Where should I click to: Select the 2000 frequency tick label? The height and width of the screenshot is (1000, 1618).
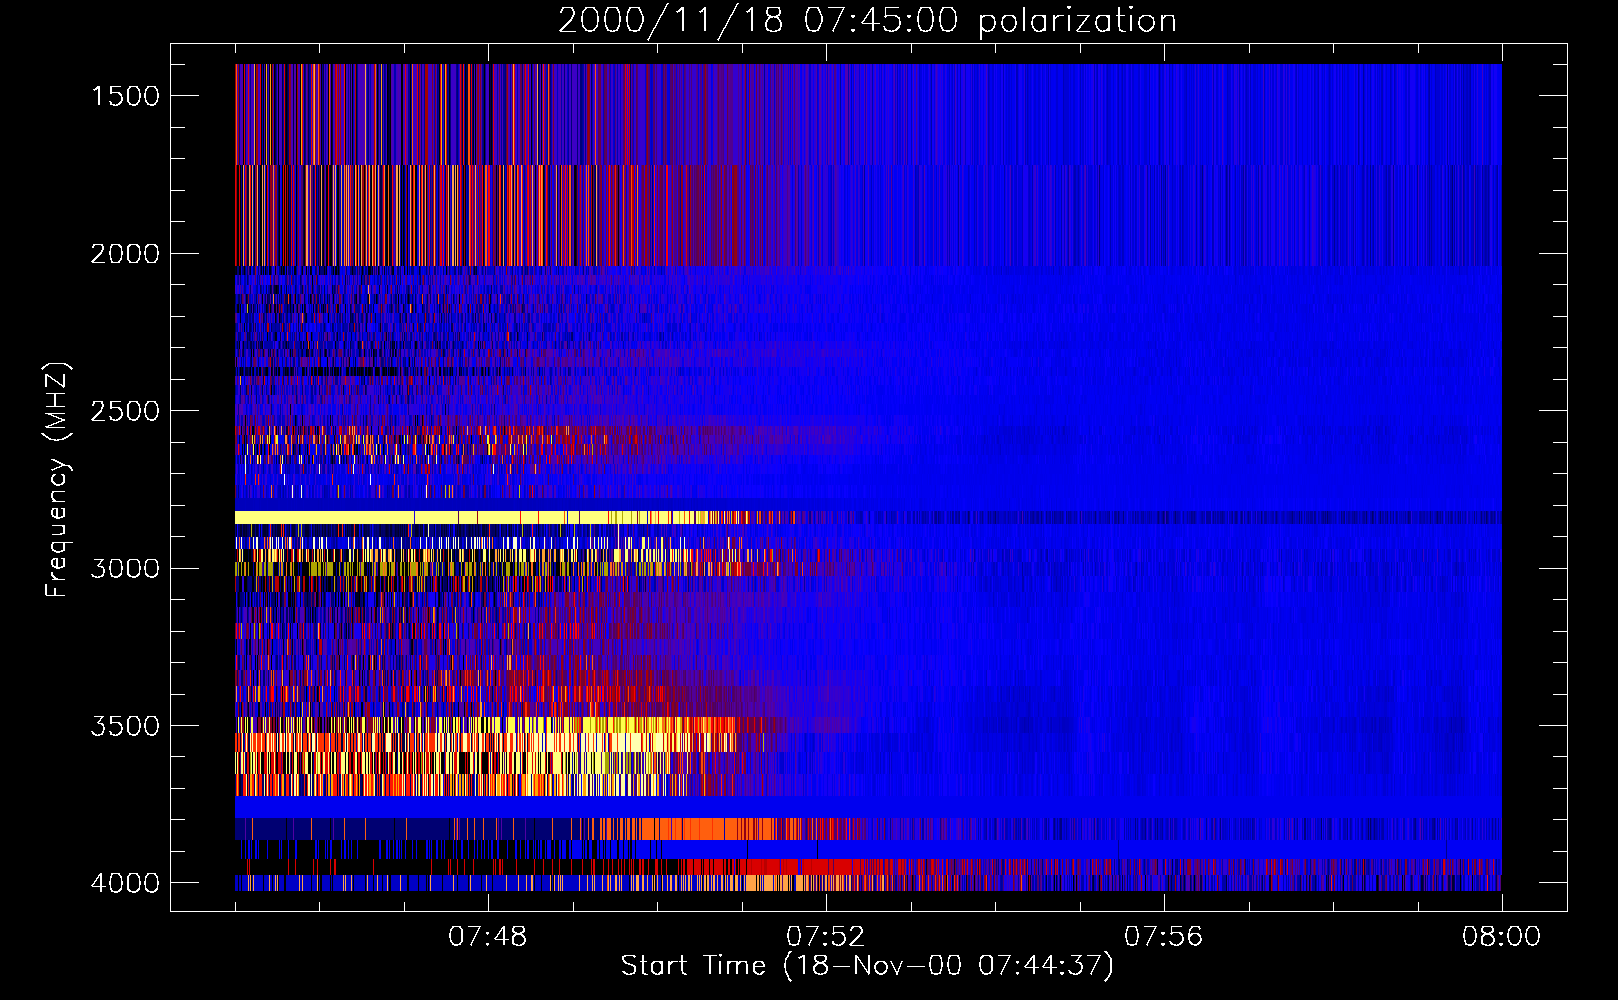tap(125, 254)
